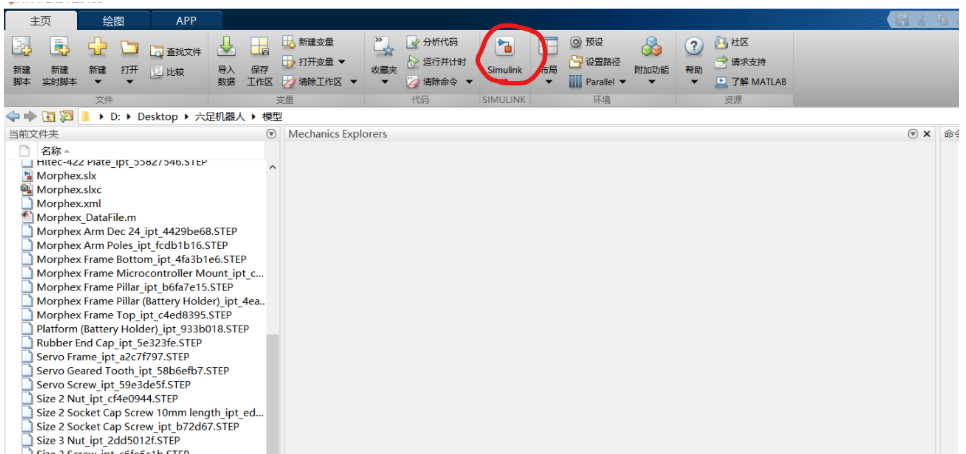Click D: in the address path
Viewport: 966px width, 454px height.
click(115, 116)
